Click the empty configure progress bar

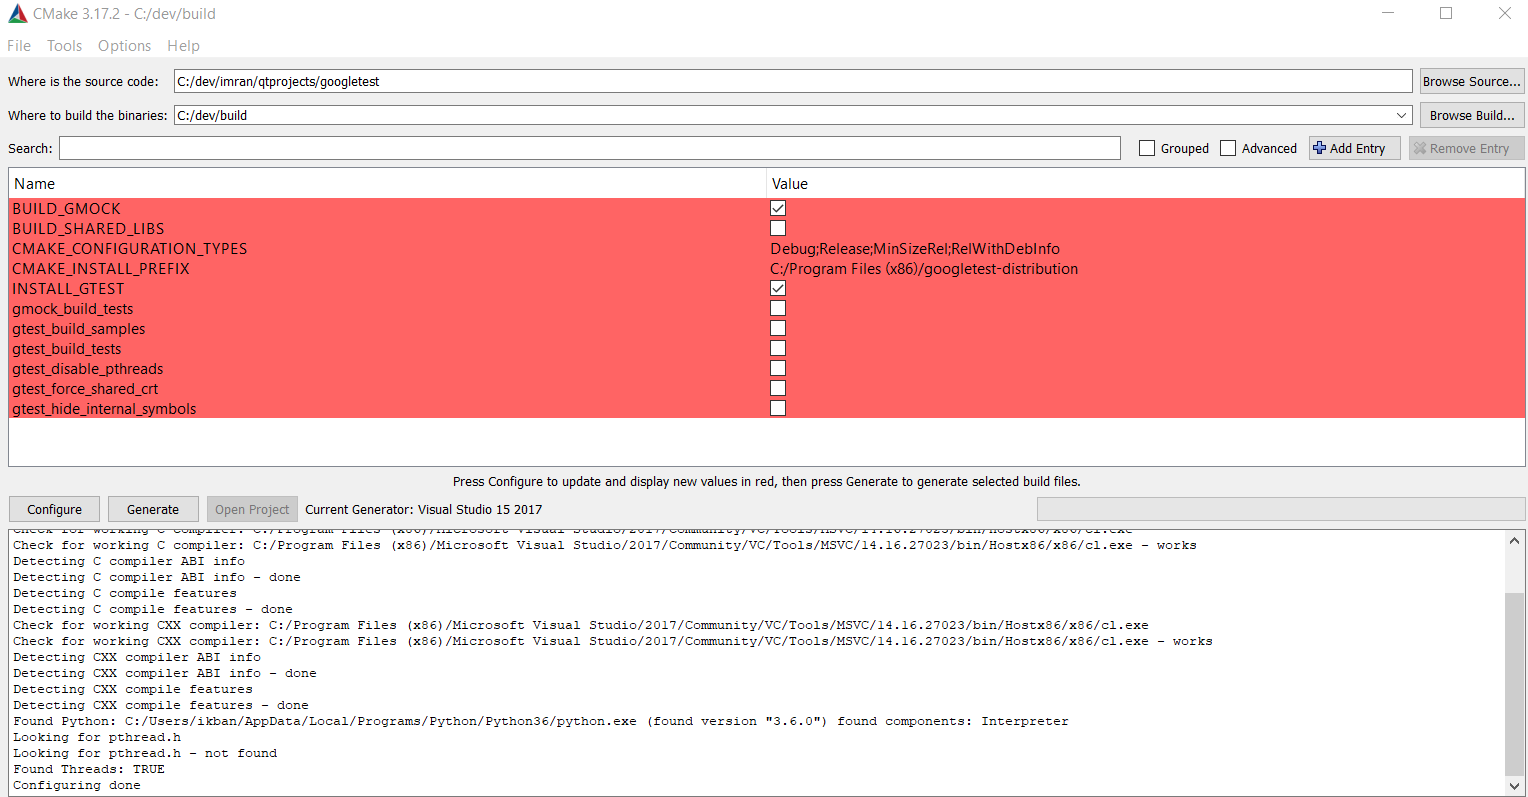click(x=1281, y=509)
